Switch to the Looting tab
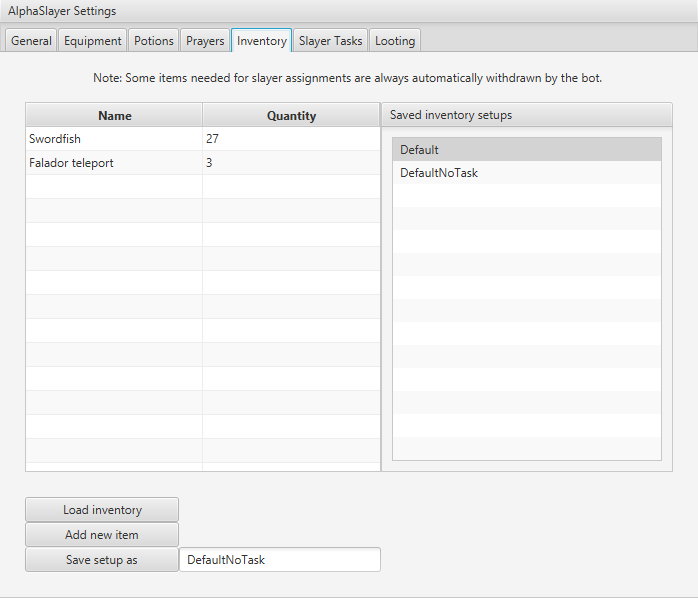The height and width of the screenshot is (598, 698). click(x=395, y=41)
